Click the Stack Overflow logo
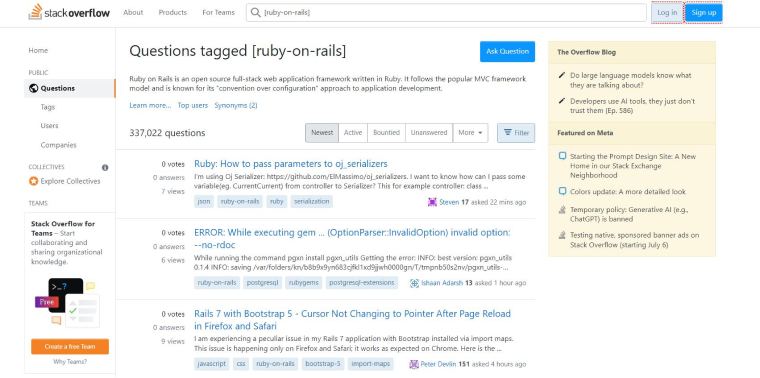Viewport: 760px width, 378px height. [x=69, y=12]
